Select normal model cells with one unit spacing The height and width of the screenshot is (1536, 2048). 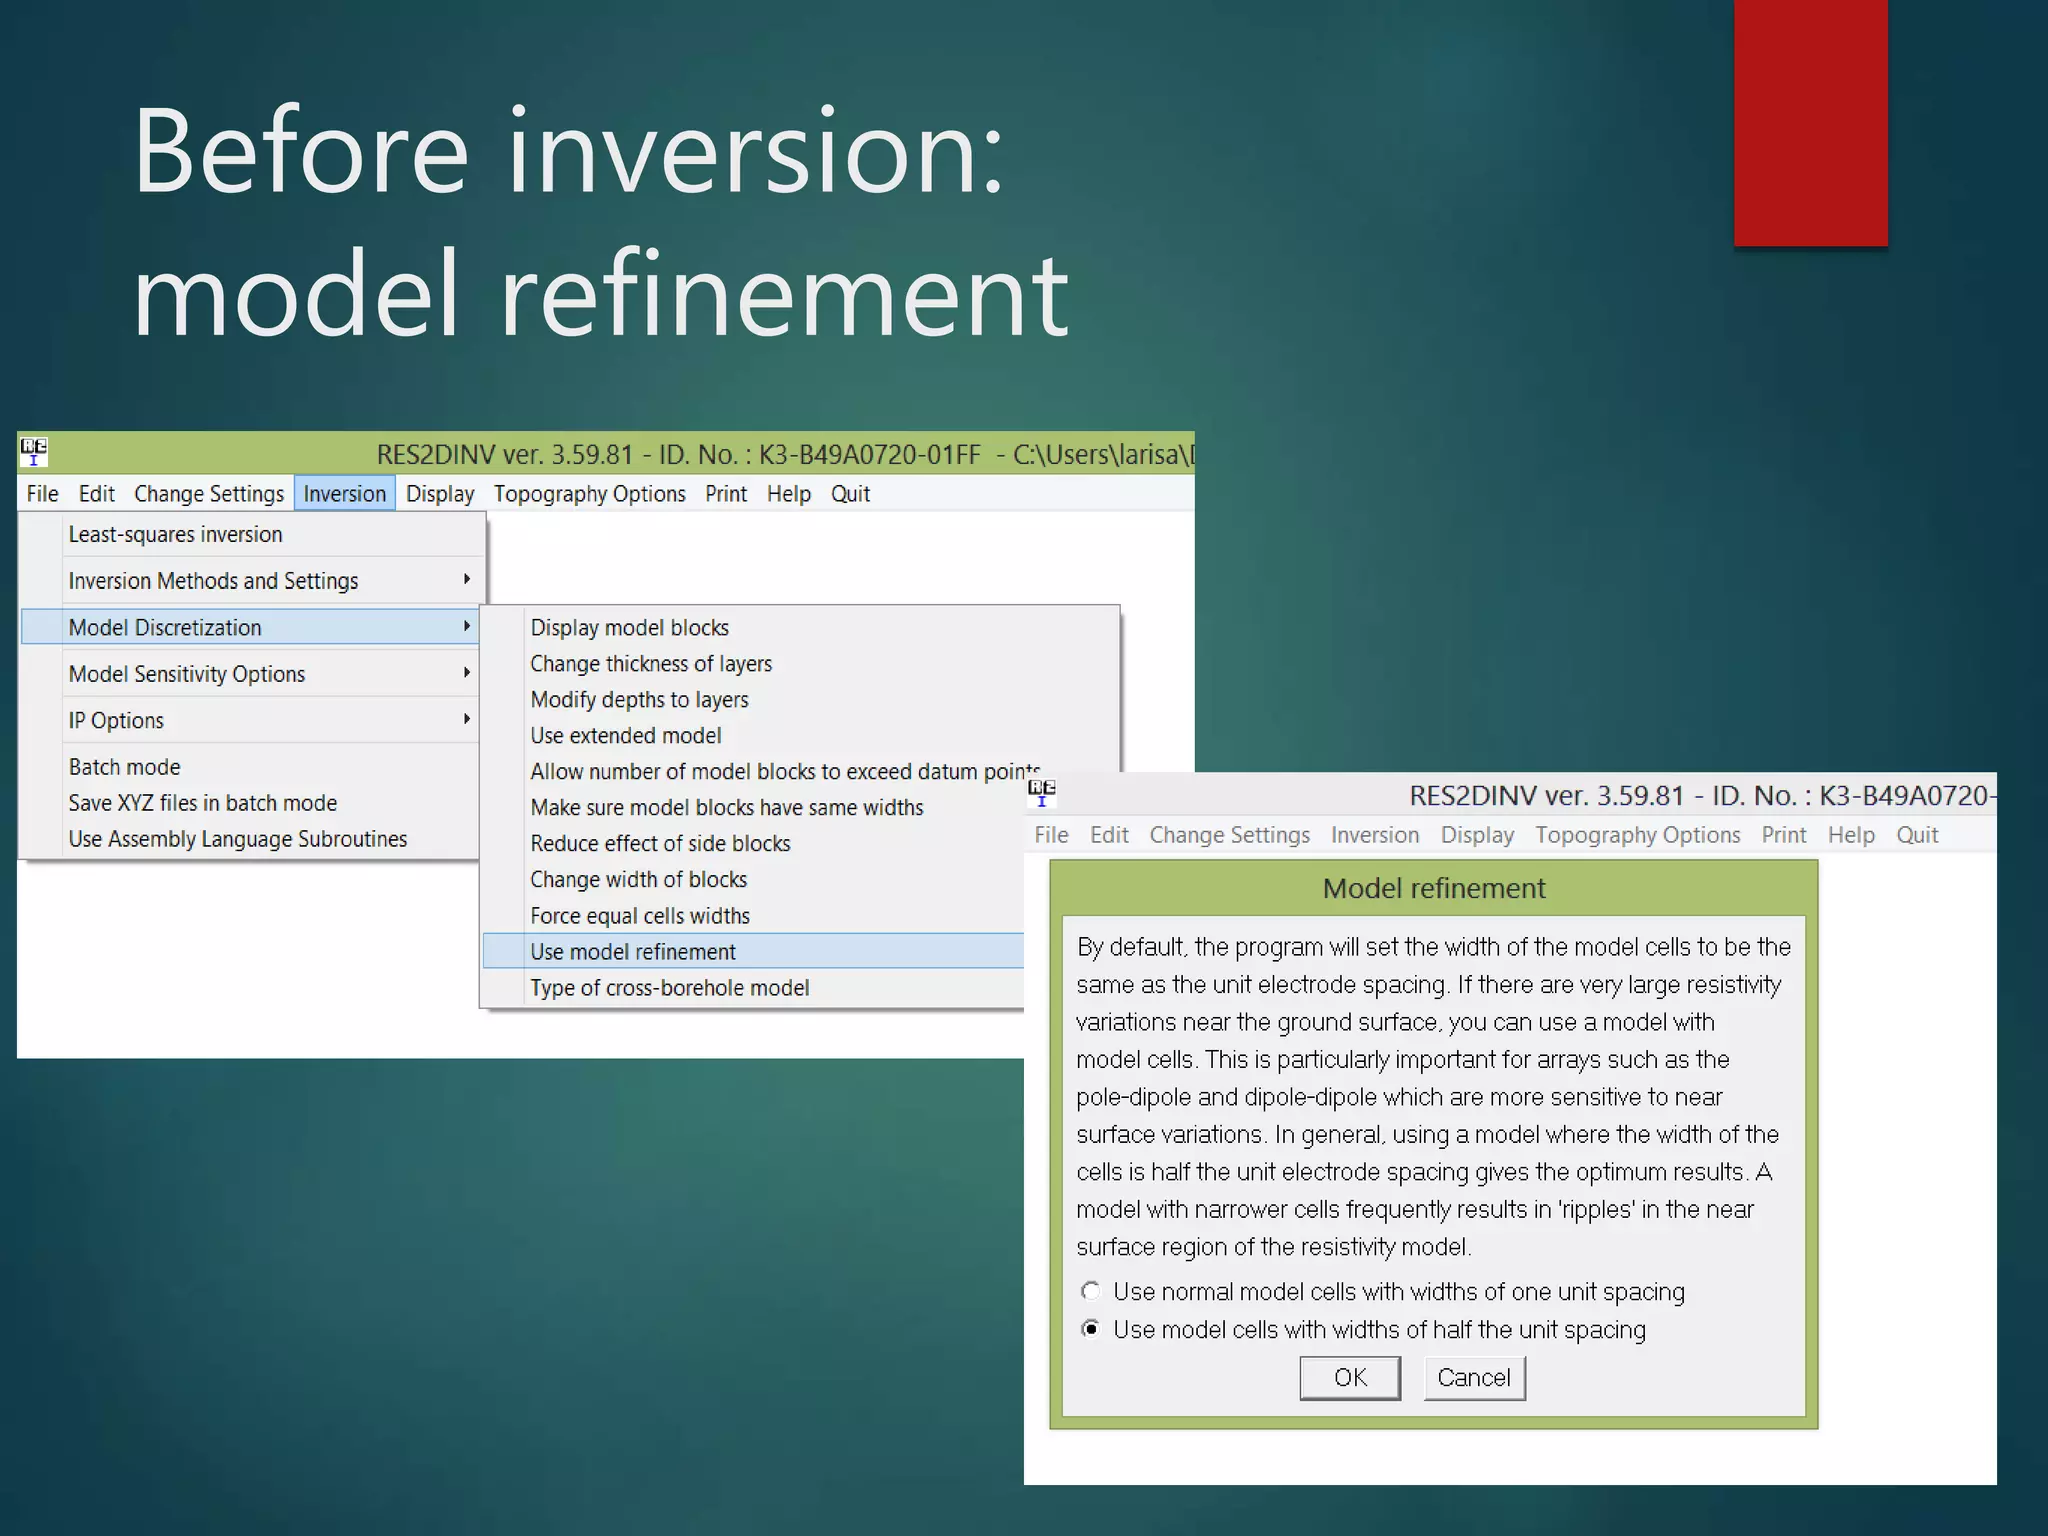coord(1091,1291)
